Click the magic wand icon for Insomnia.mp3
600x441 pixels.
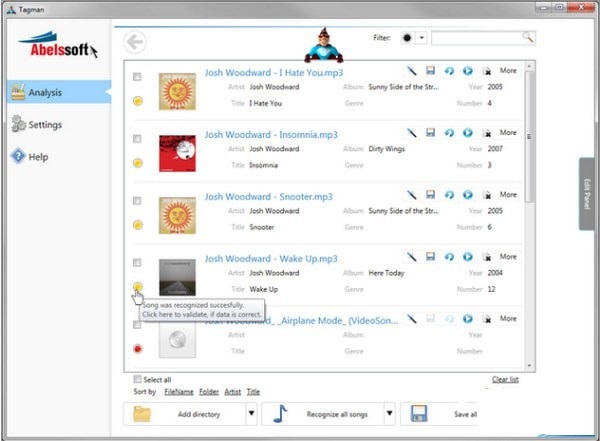(x=411, y=133)
